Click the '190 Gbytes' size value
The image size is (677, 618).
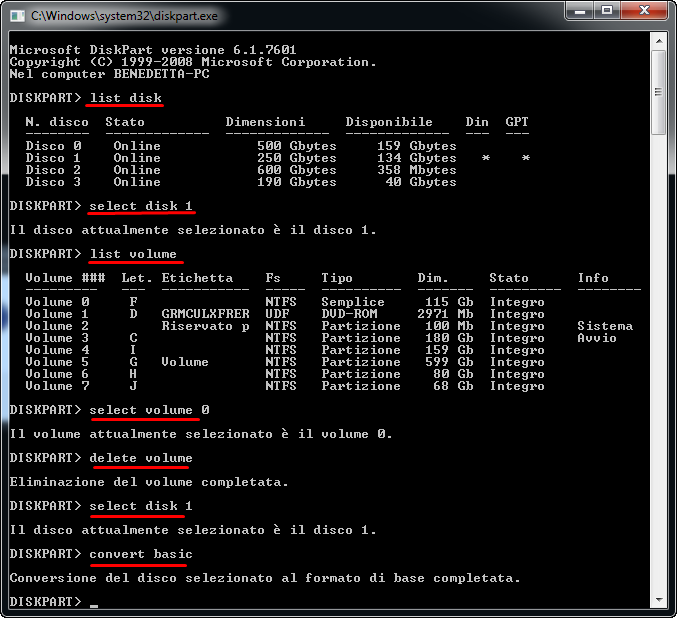pos(297,182)
